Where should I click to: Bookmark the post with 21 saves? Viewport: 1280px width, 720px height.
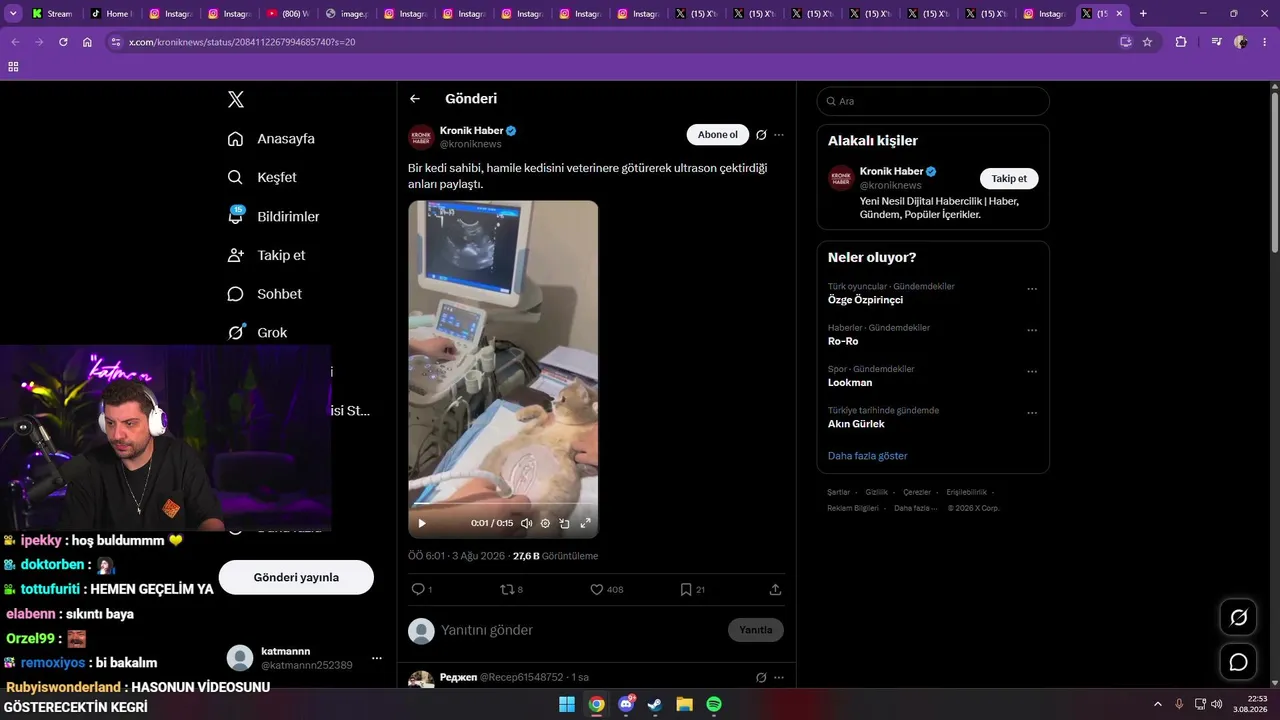tap(686, 589)
